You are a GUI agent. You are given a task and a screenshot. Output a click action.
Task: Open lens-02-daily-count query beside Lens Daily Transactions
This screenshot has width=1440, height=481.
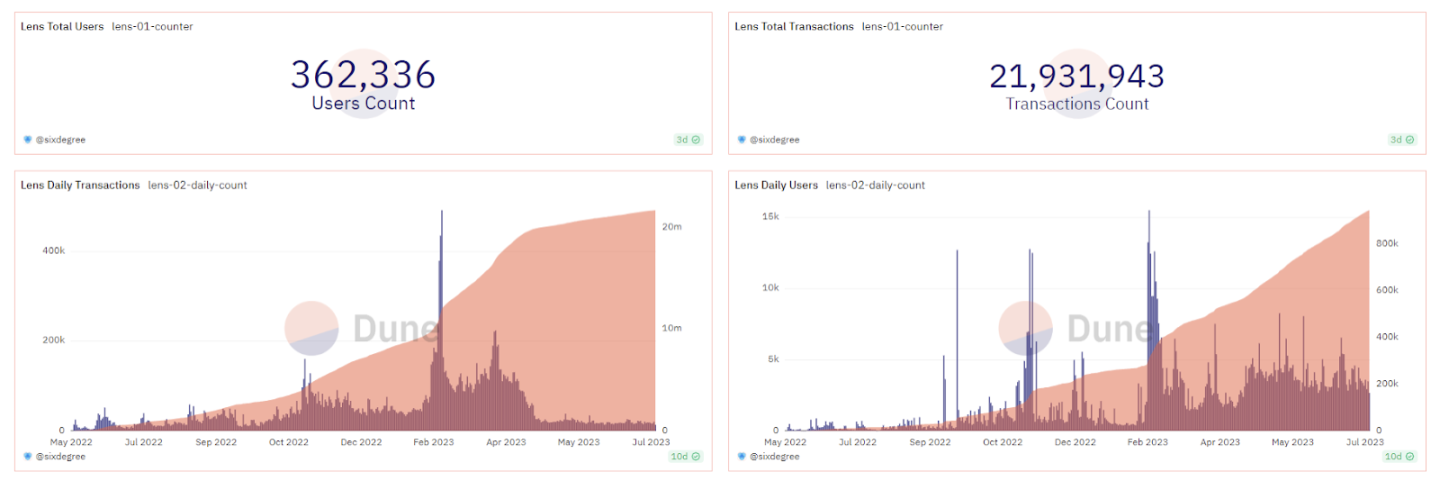(197, 185)
